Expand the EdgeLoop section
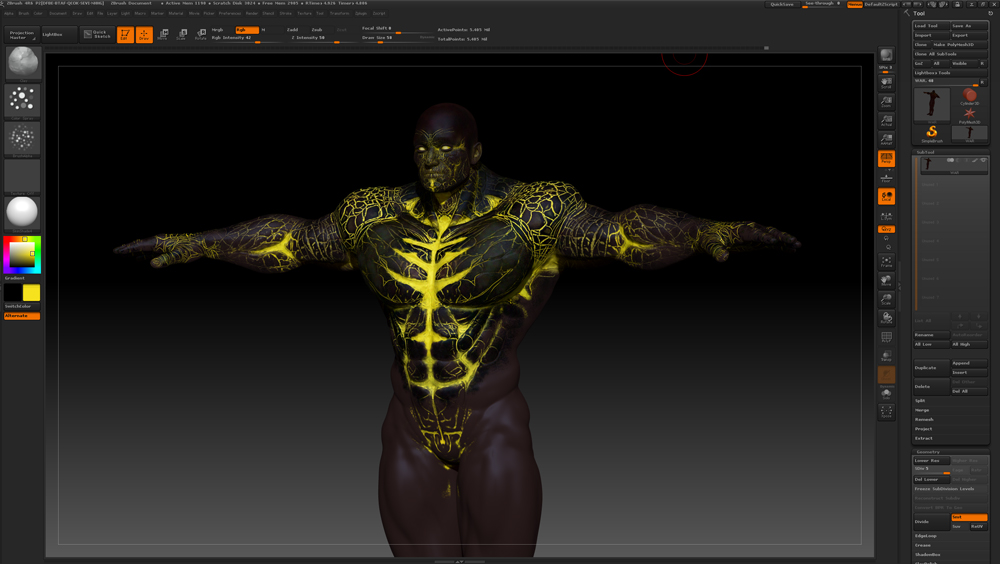Screen dimensions: 1000x564 tap(926, 536)
